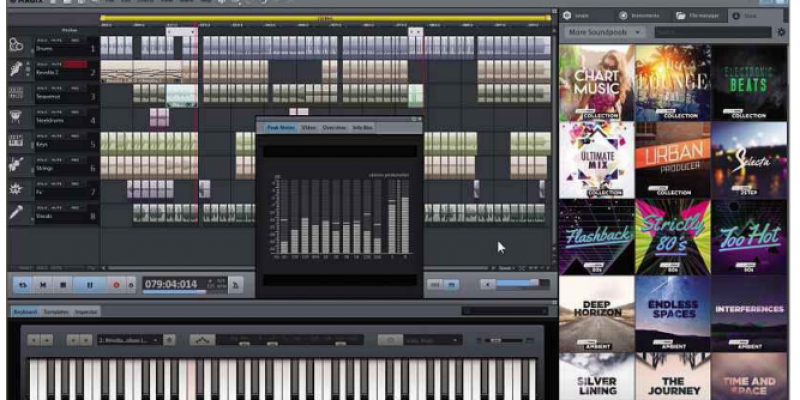Screen dimensions: 800x400
Task: Open the Urban Producer collection soundpool
Action: point(673,160)
